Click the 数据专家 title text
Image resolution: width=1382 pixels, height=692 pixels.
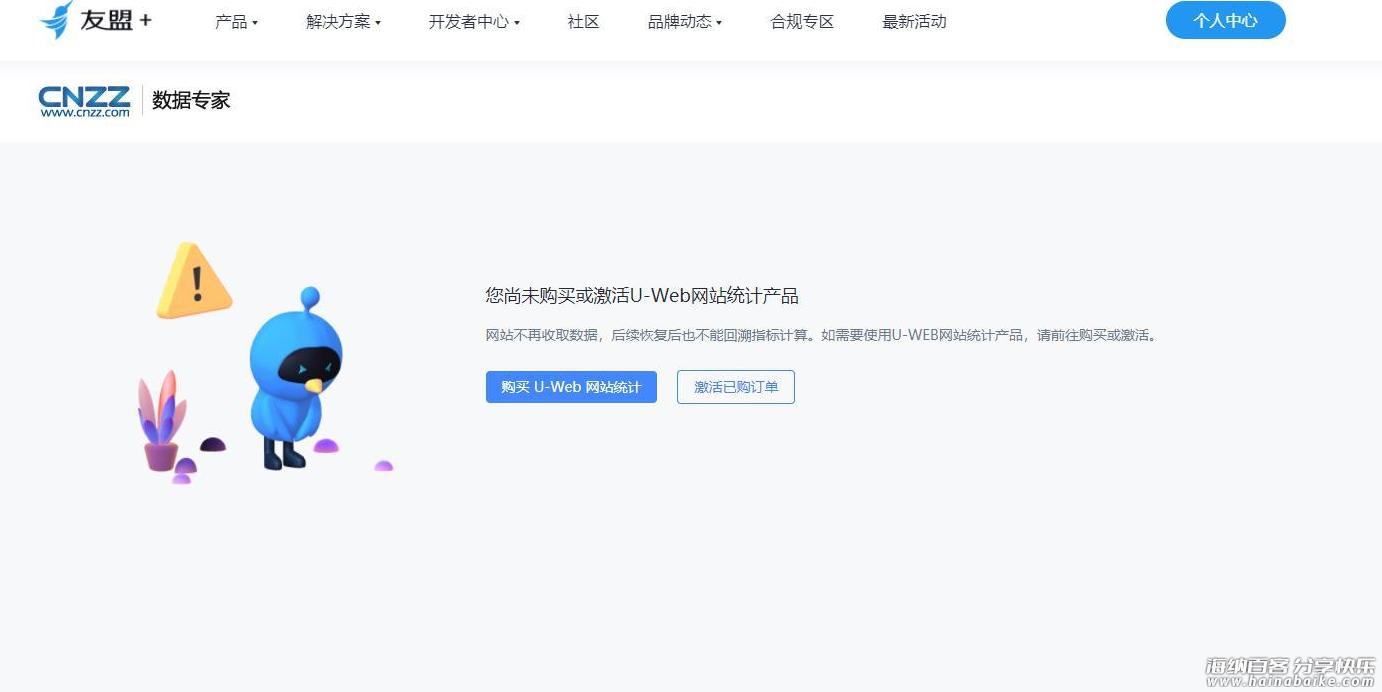pyautogui.click(x=191, y=100)
